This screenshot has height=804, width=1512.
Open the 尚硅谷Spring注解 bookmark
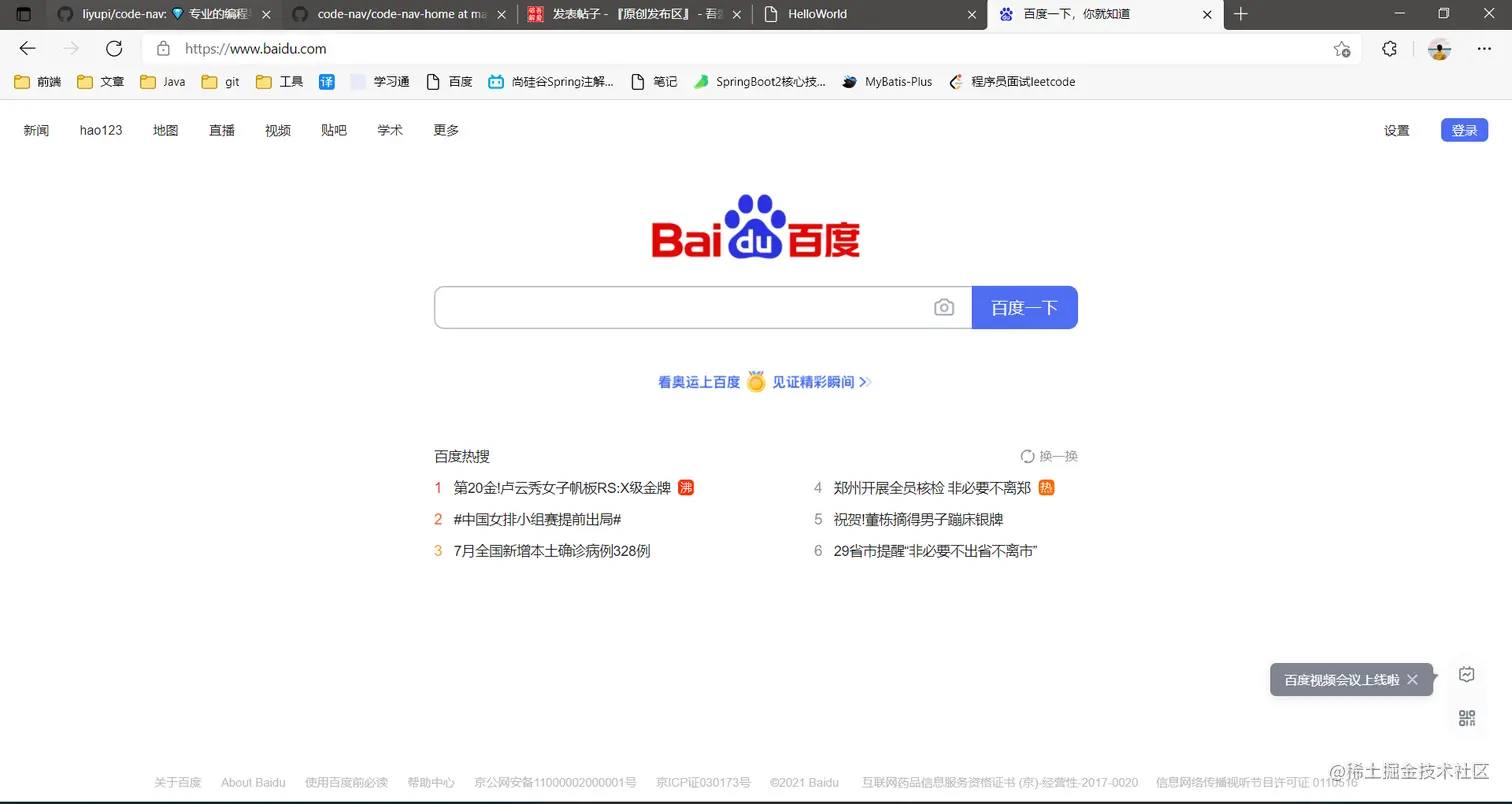tap(551, 82)
